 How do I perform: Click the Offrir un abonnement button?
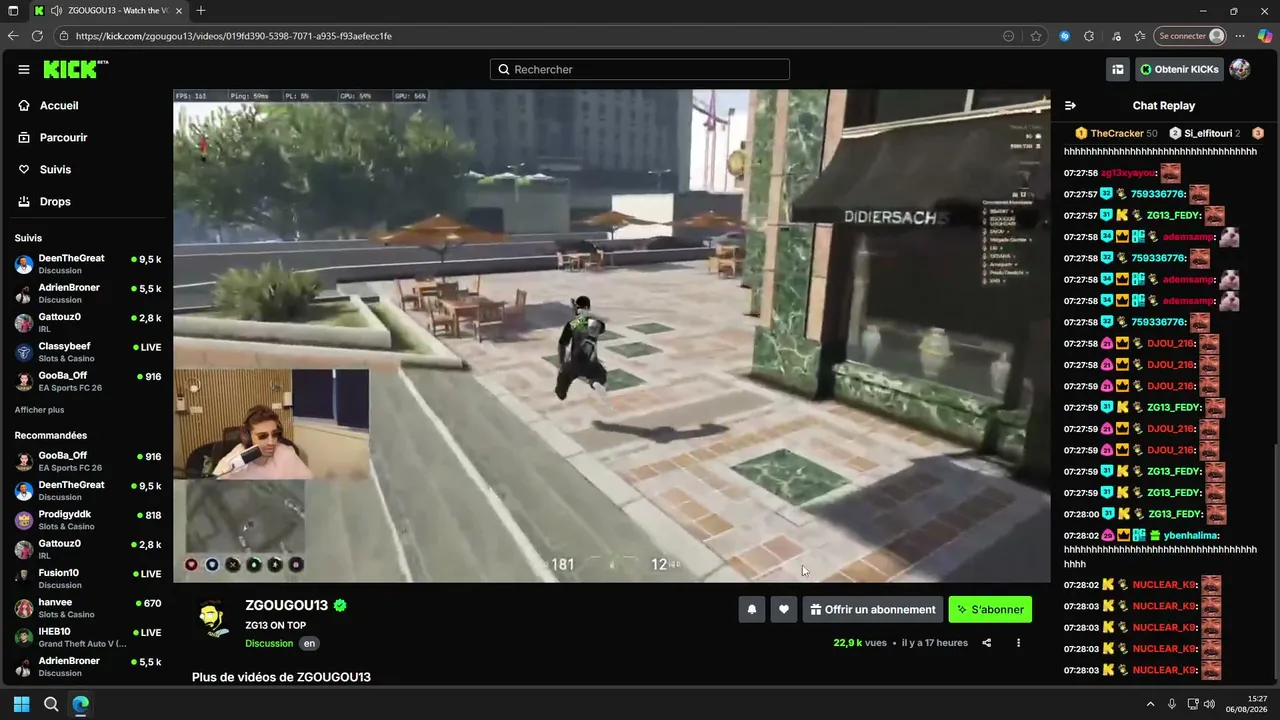[x=874, y=609]
